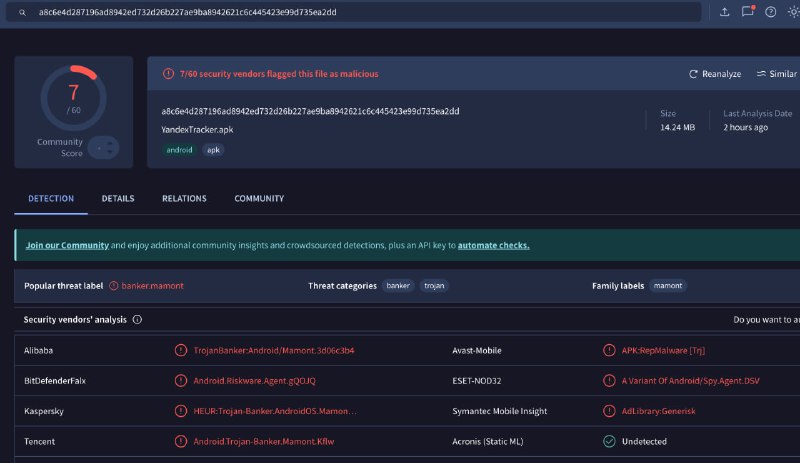800x463 pixels.
Task: Toggle the light theme sun icon
Action: pyautogui.click(x=794, y=12)
